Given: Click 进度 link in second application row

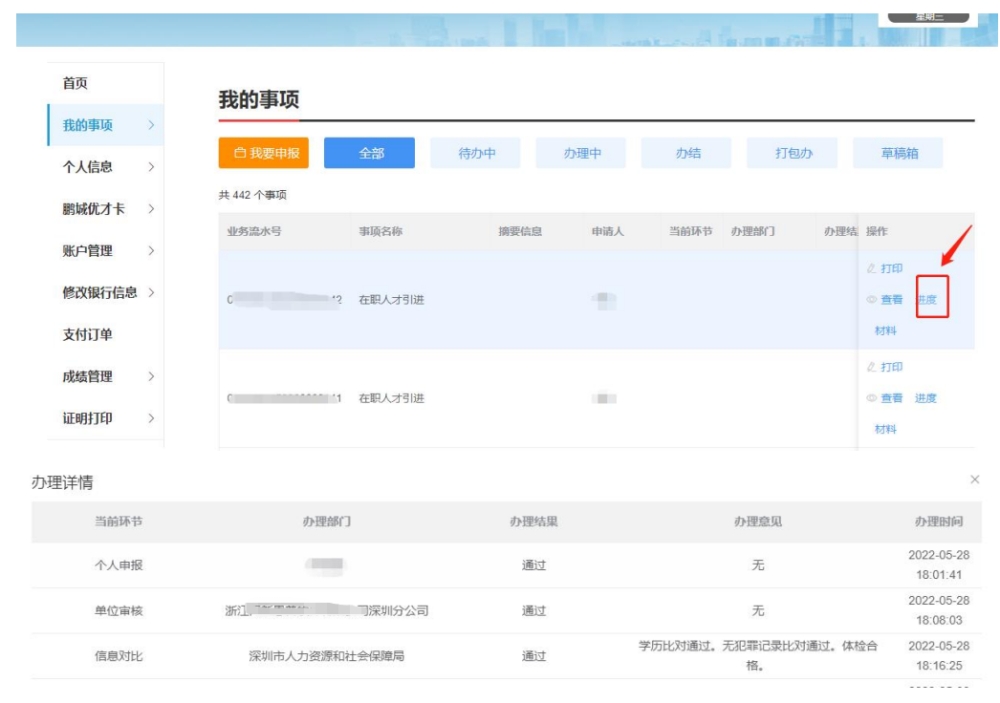Looking at the screenshot, I should (x=925, y=398).
